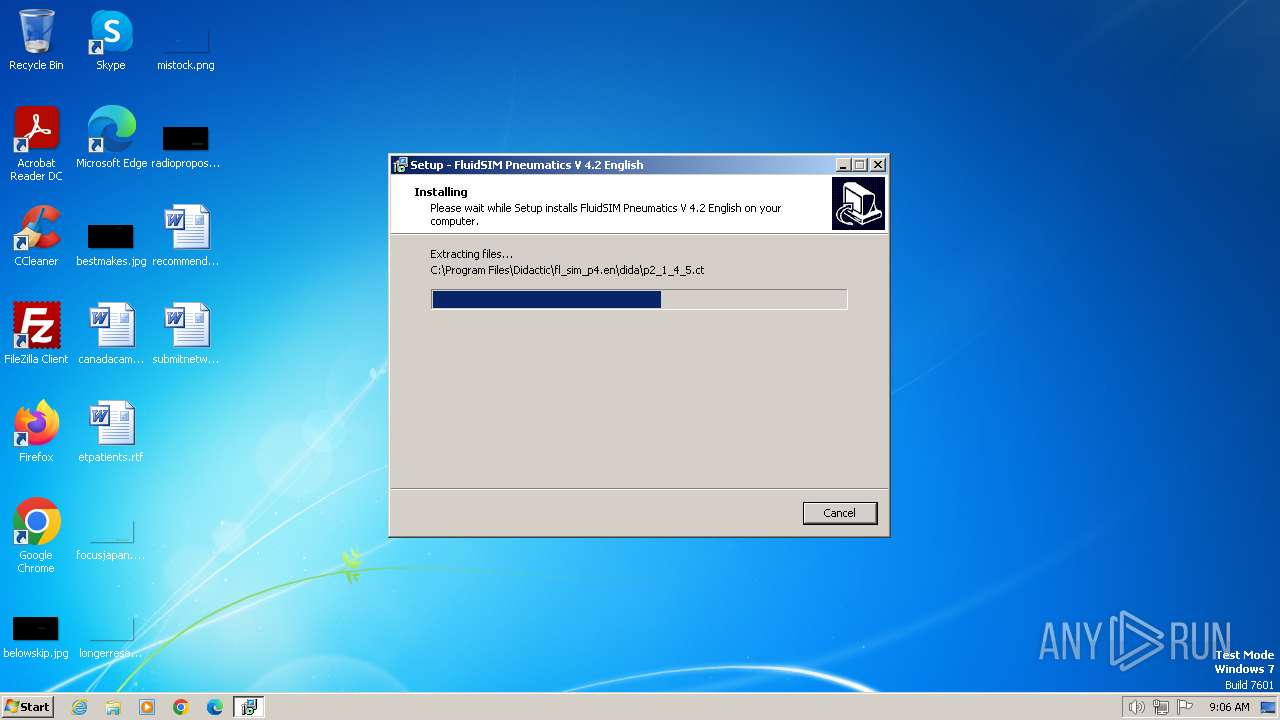Click the Setup installer taskbar button
1280x720 pixels.
(x=249, y=707)
